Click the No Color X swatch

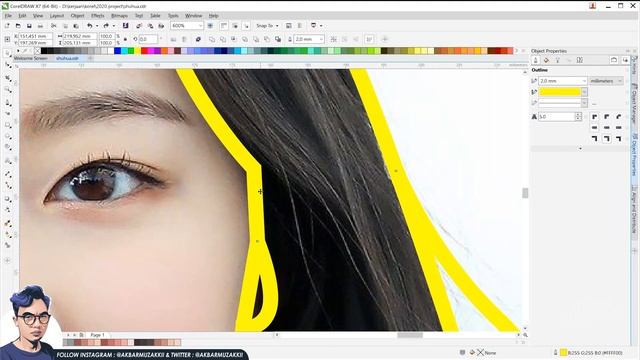tap(38, 51)
